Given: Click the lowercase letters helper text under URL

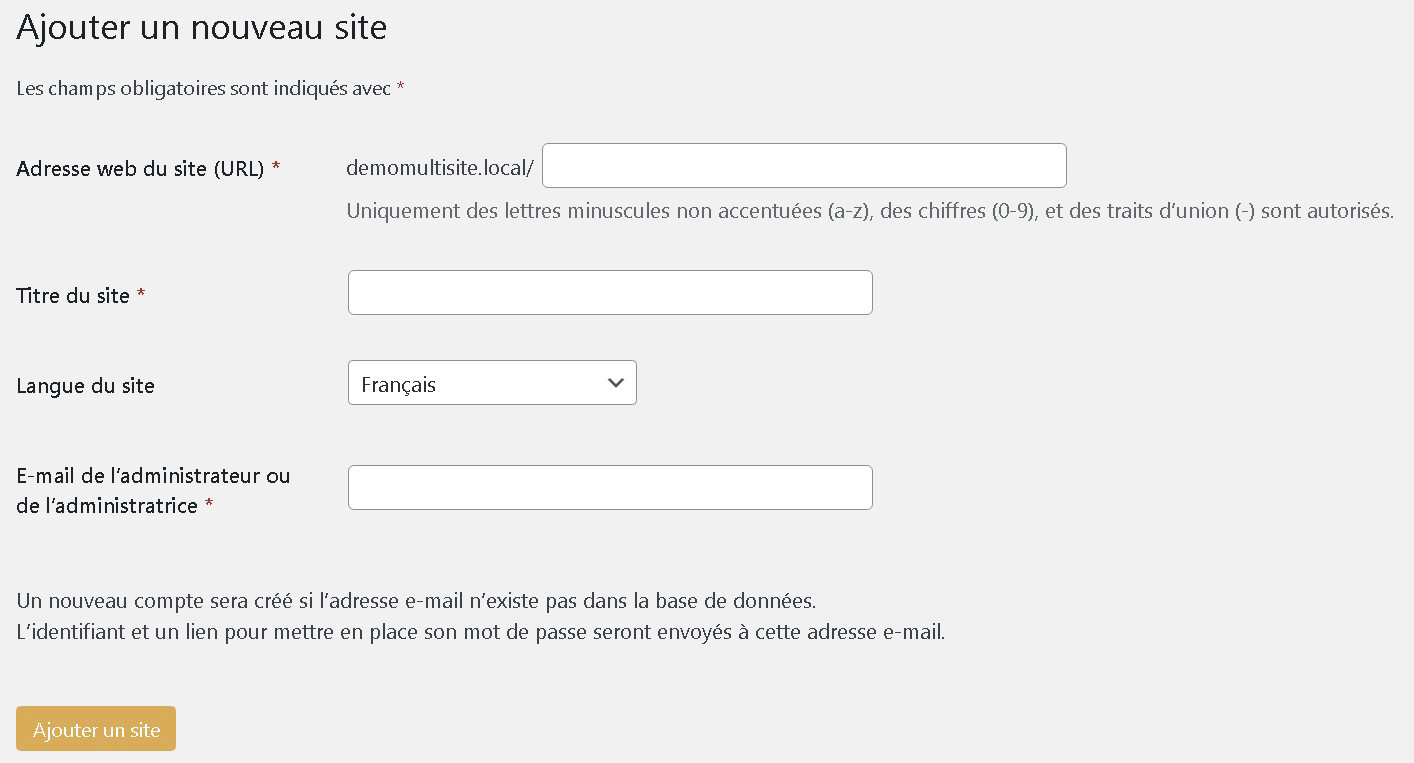Looking at the screenshot, I should click(869, 211).
